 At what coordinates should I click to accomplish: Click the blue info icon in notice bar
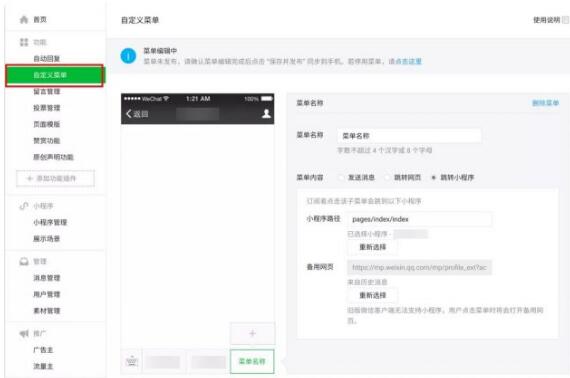[x=128, y=56]
